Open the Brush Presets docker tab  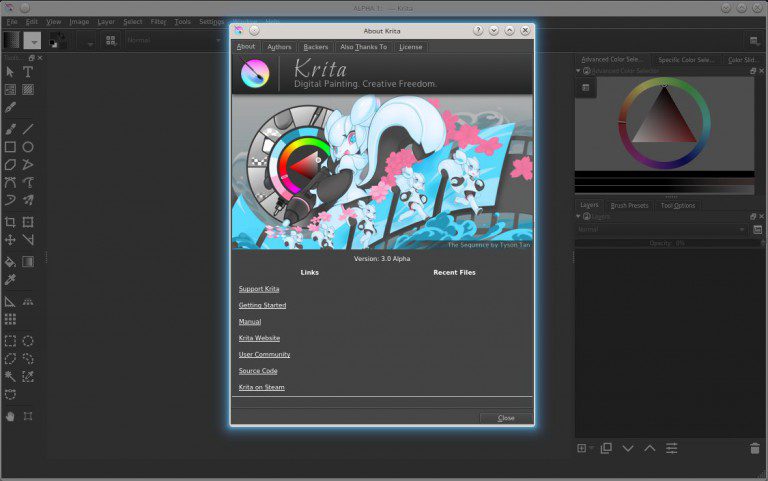pos(629,206)
